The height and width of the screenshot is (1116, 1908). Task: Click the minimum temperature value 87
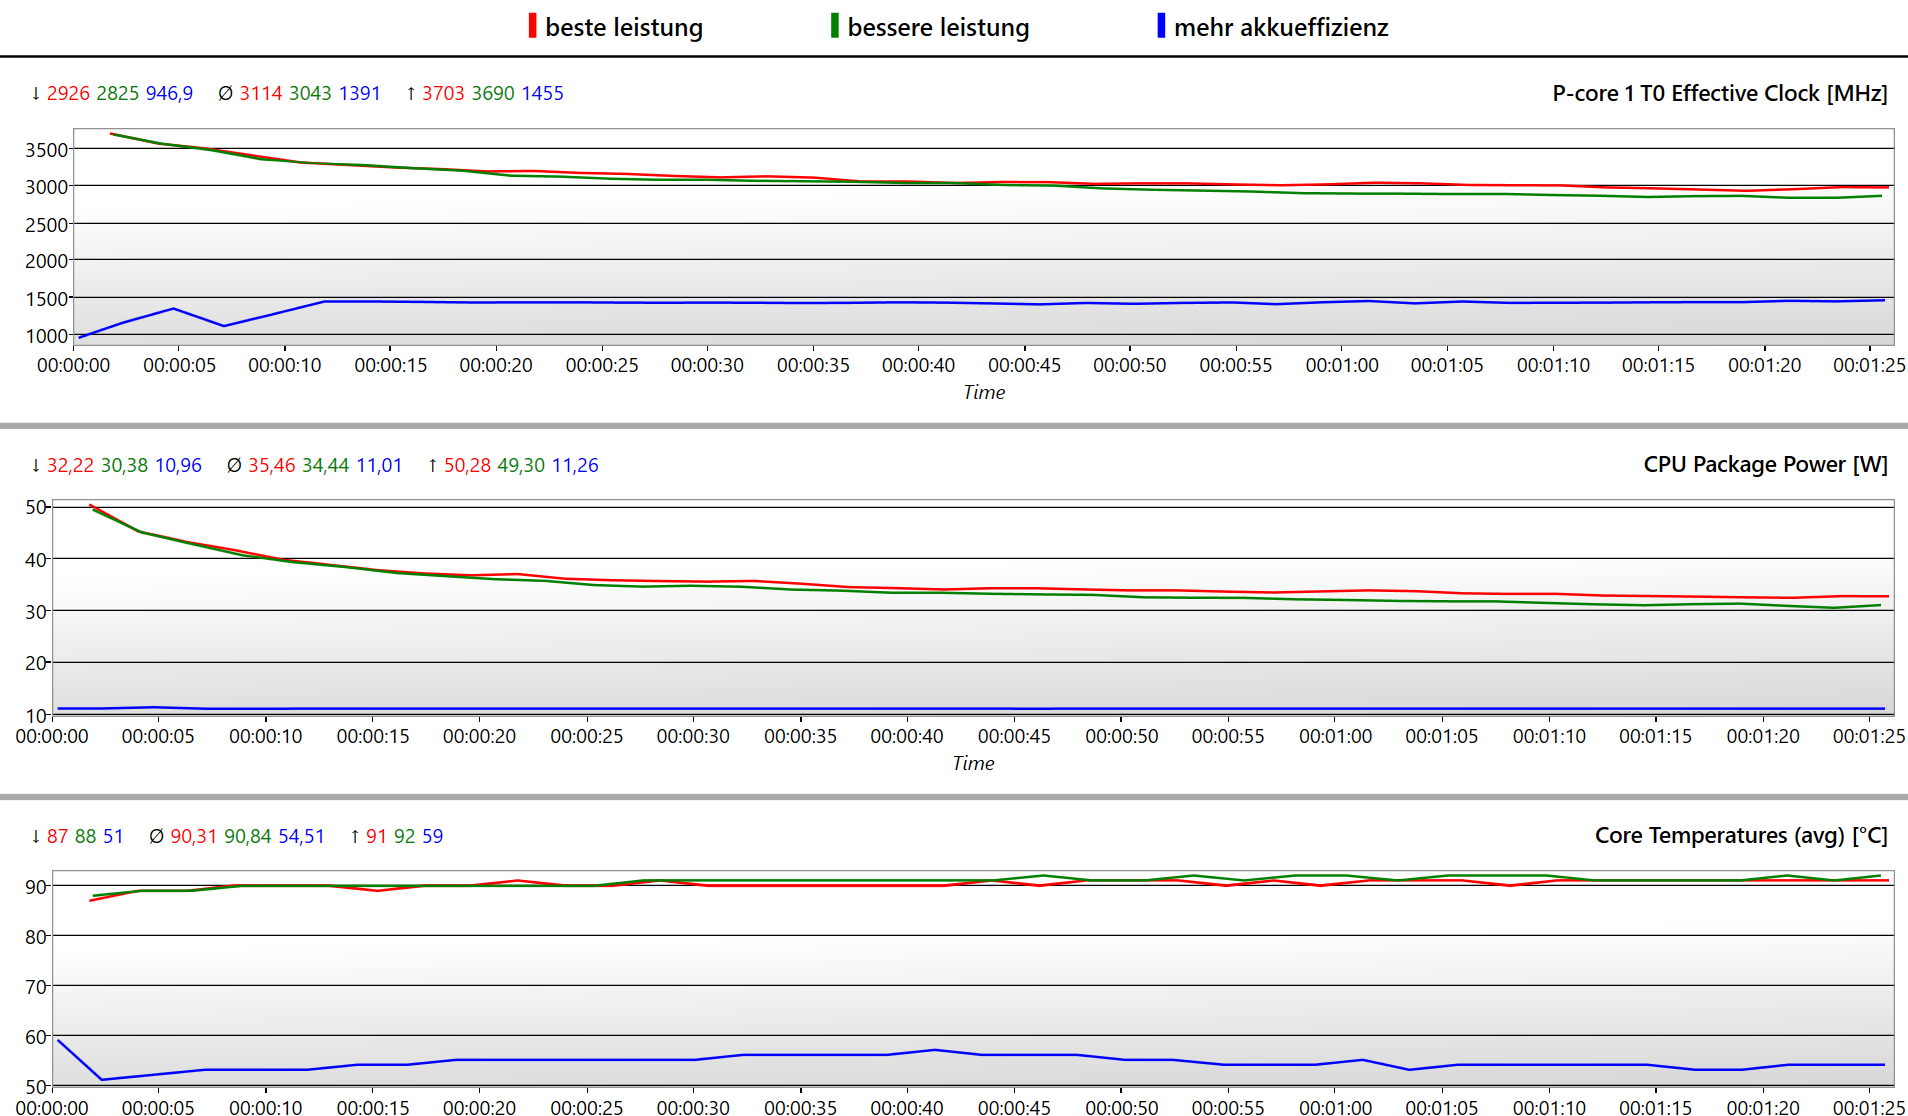[58, 836]
